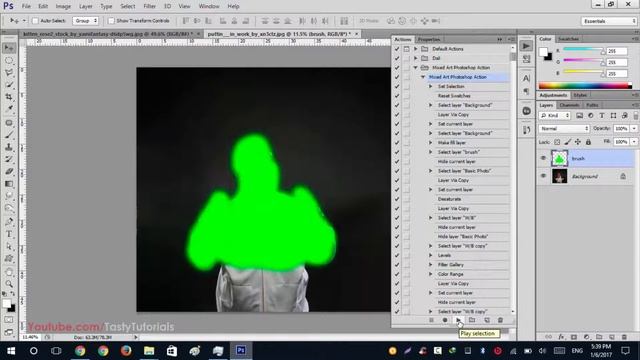Image resolution: width=640 pixels, height=360 pixels.
Task: Toggle Show Transform Controls checkbox
Action: [x=111, y=21]
